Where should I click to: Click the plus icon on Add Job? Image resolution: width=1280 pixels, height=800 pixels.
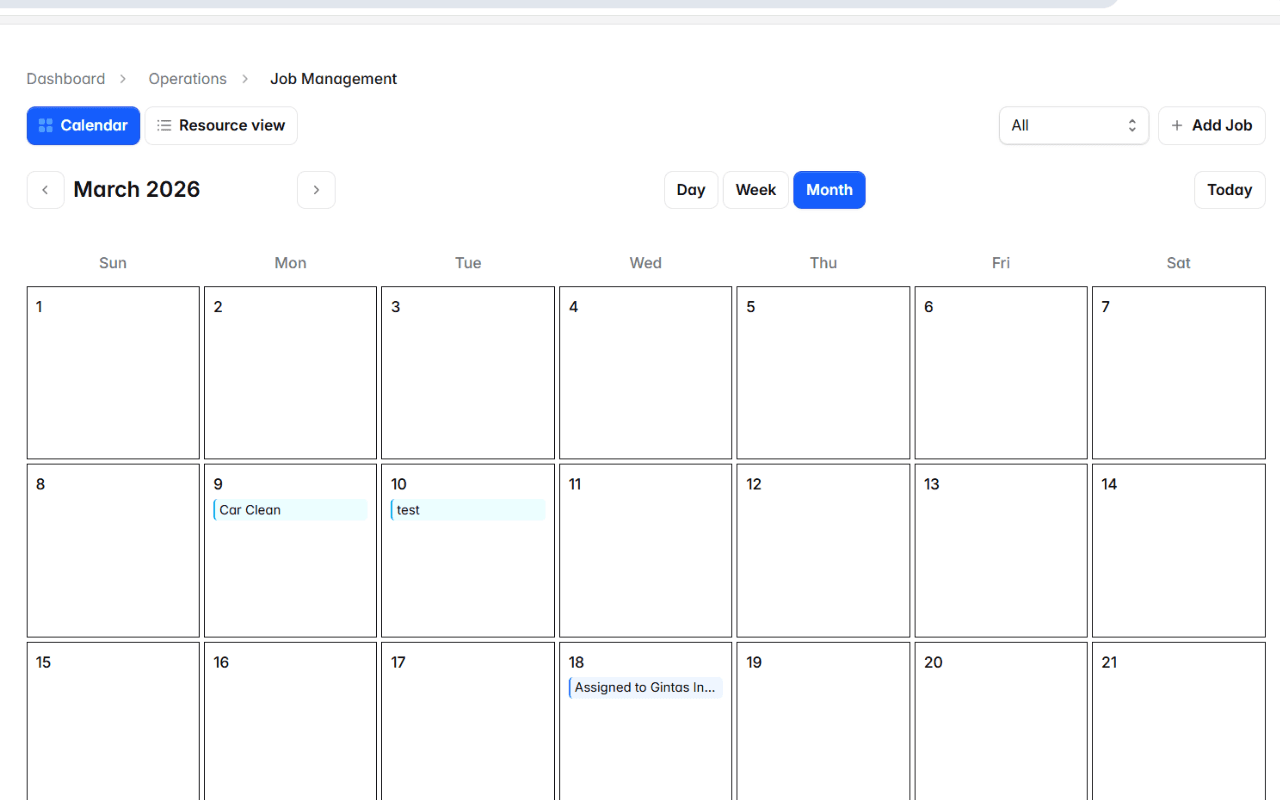click(1178, 125)
